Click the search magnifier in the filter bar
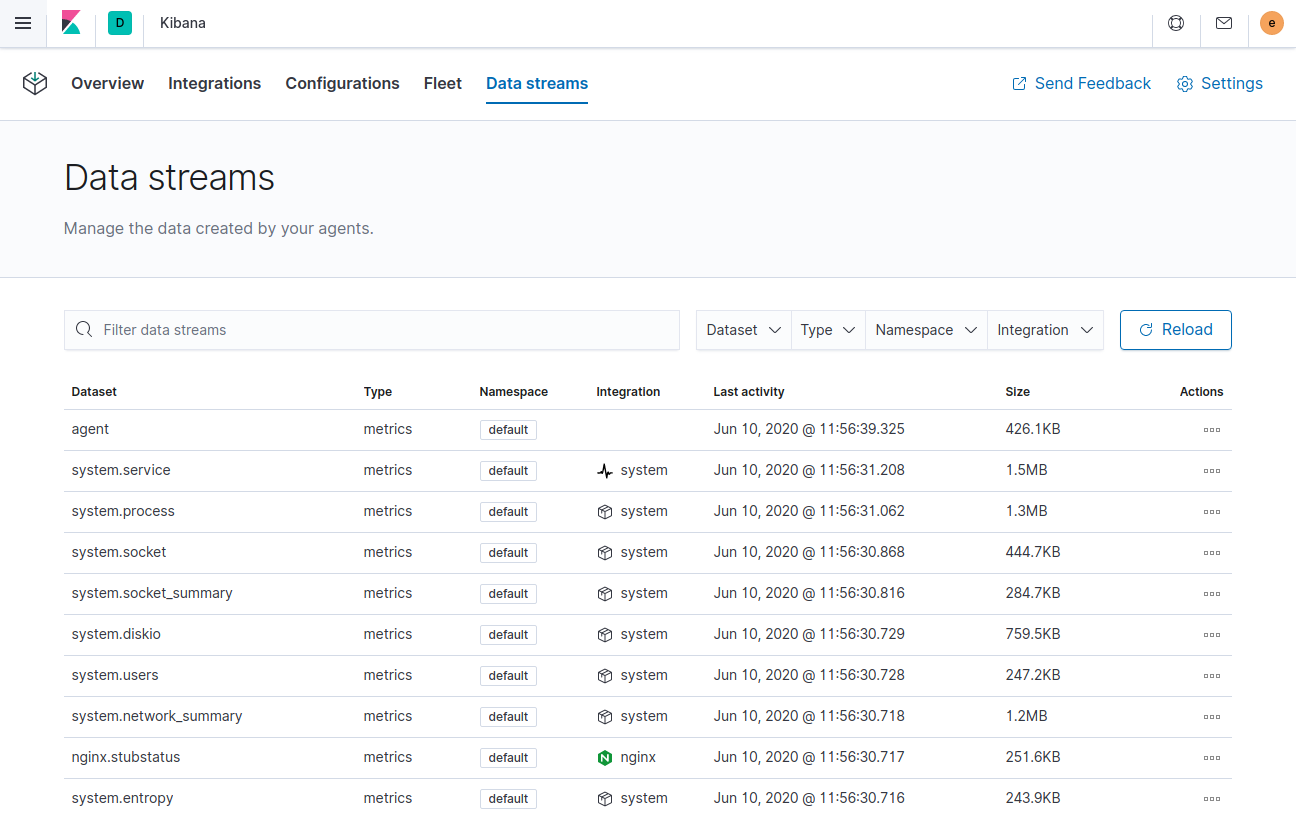The height and width of the screenshot is (815, 1296). click(84, 329)
